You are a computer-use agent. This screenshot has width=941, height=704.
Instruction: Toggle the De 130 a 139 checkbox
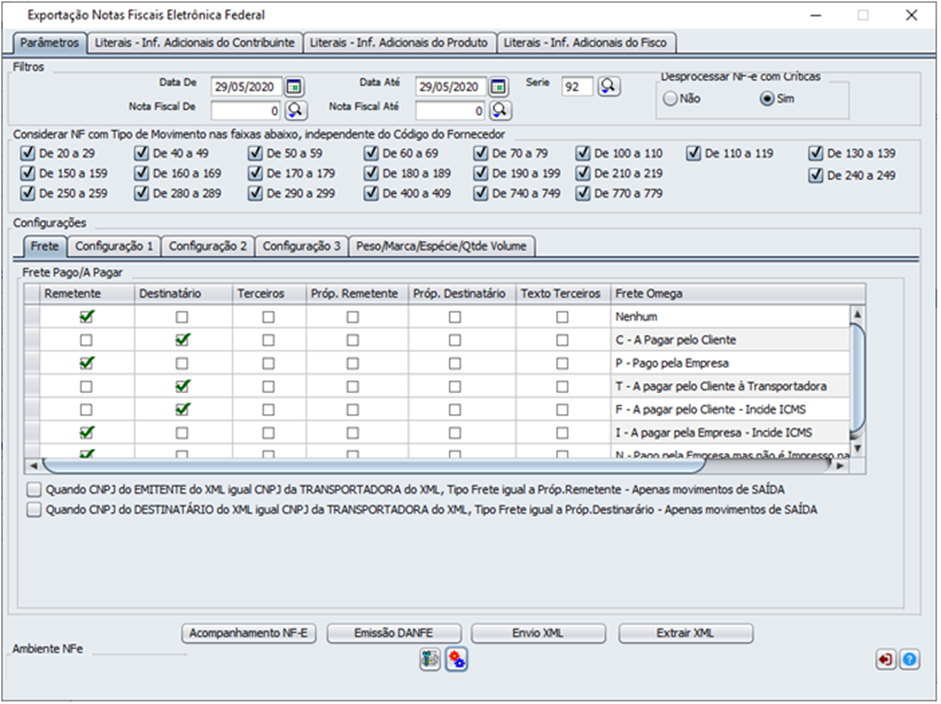tap(816, 153)
